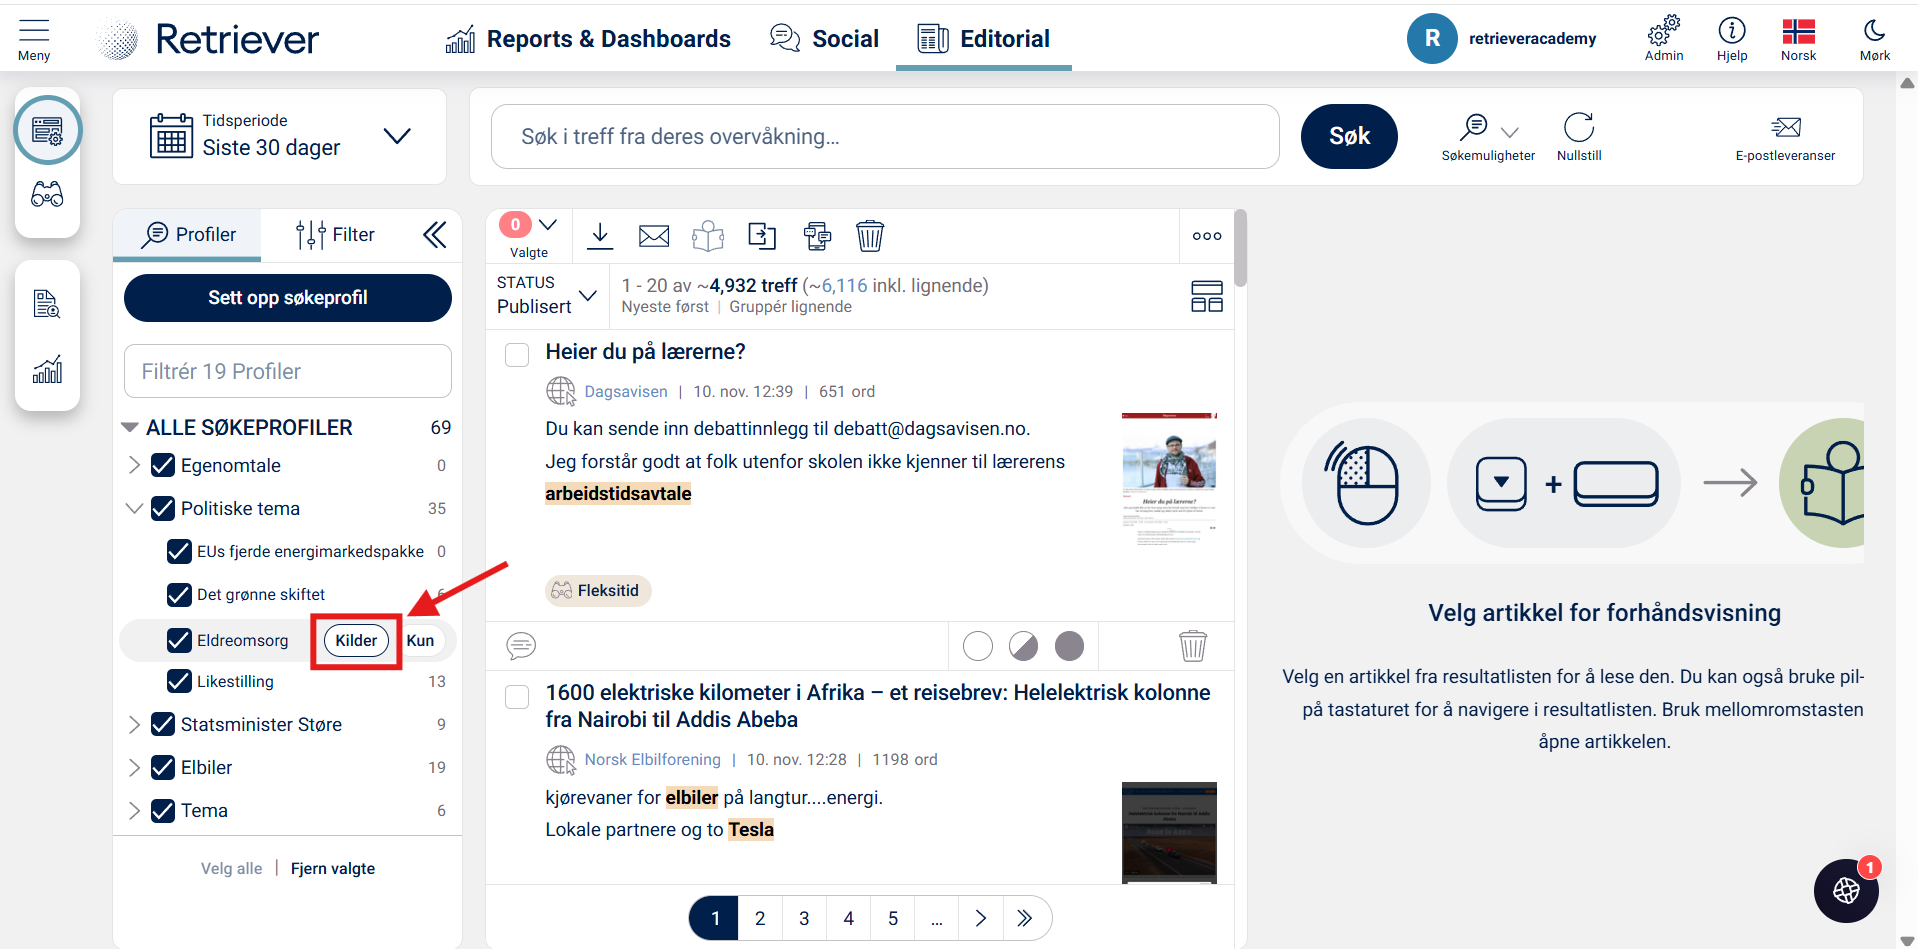
Task: Click the copy to devices toolbar icon
Action: pos(817,236)
